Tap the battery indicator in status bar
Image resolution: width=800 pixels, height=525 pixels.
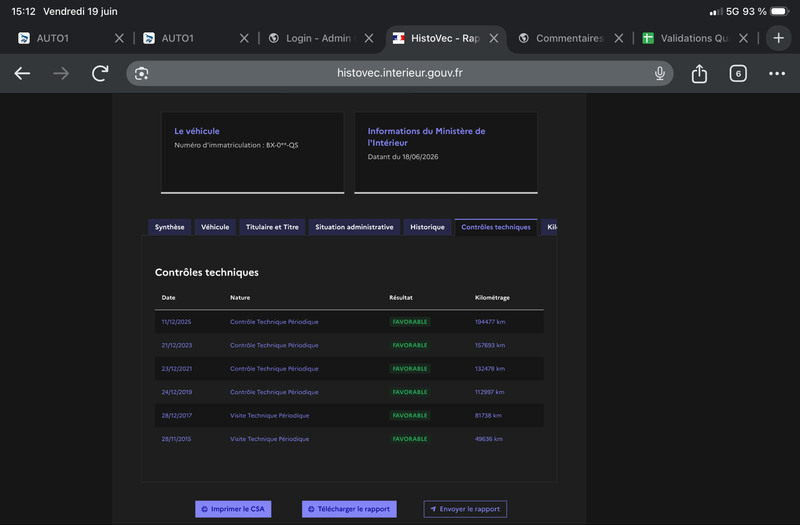point(780,11)
